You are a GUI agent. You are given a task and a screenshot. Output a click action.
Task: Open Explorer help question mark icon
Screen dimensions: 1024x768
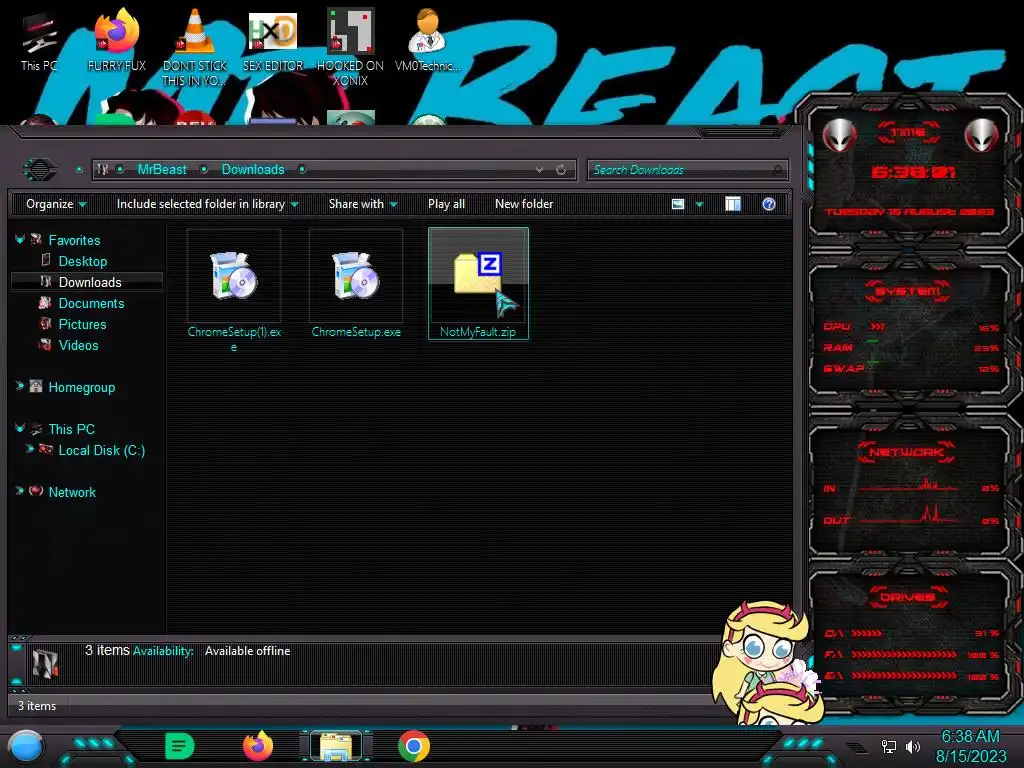click(x=769, y=204)
